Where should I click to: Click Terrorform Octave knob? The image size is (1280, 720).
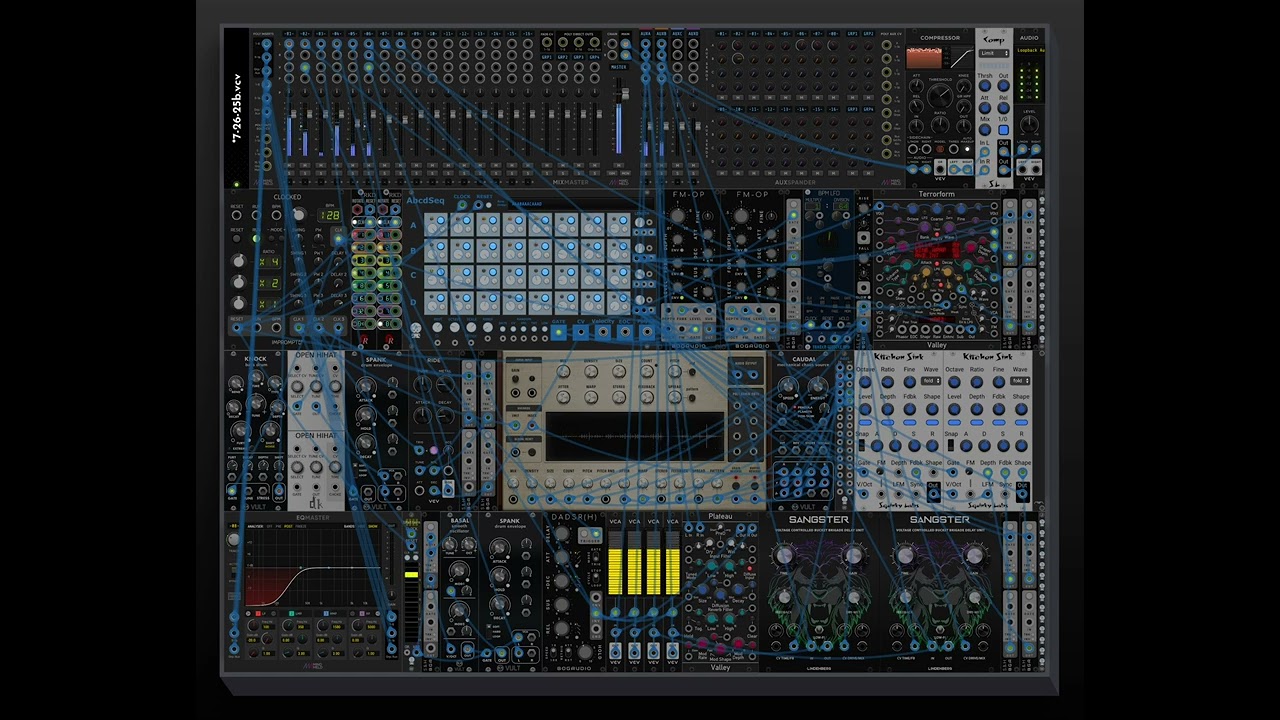pos(912,209)
